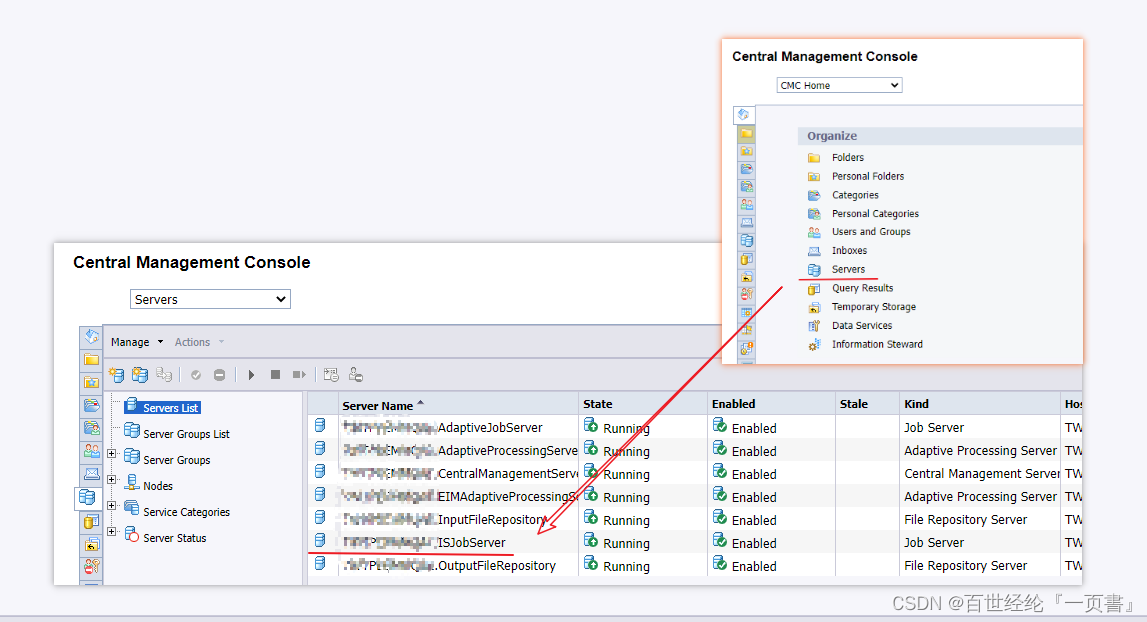Open the CMC Home navigation dropdown
This screenshot has height=622, width=1147.
coord(839,85)
